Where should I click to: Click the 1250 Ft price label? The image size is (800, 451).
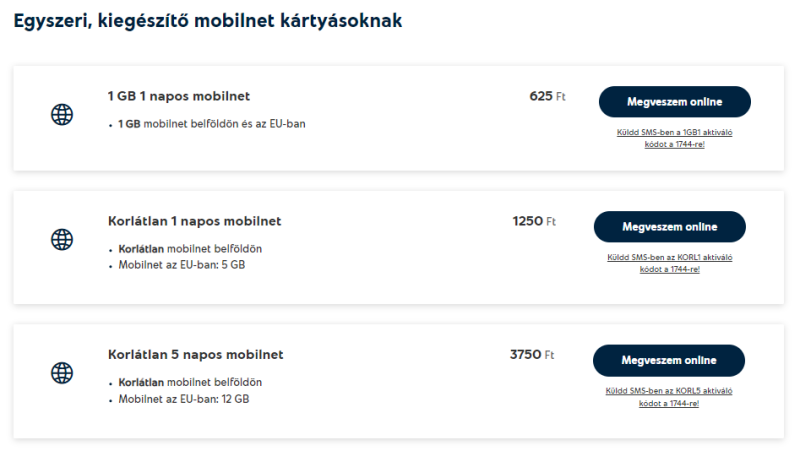(533, 222)
